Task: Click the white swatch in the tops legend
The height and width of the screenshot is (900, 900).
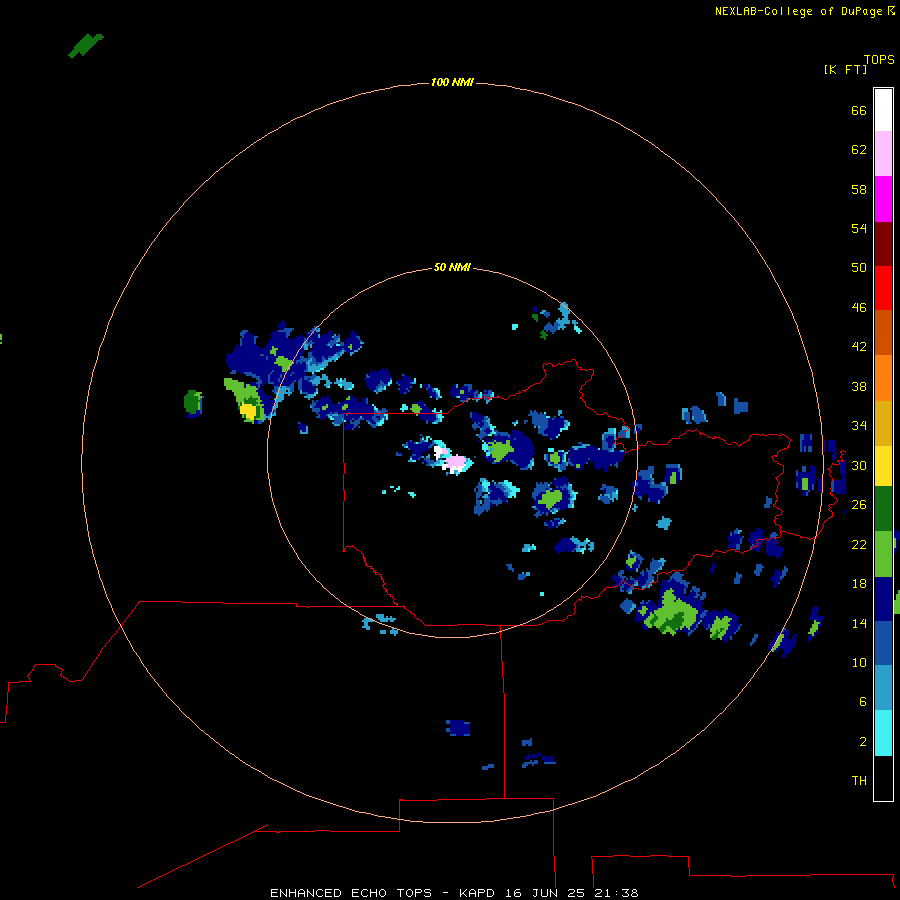Action: [x=883, y=110]
